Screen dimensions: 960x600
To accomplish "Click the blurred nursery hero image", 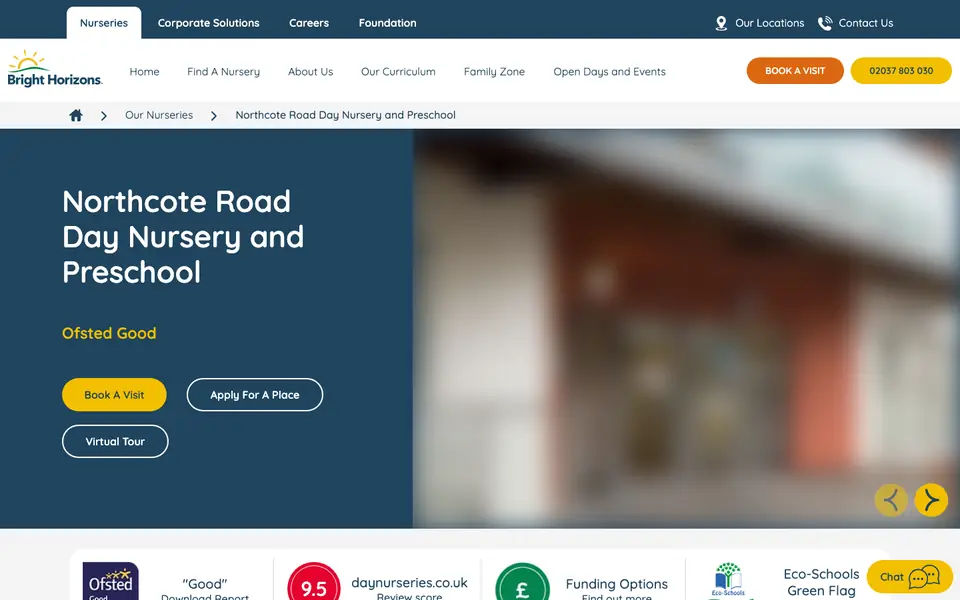I will [686, 329].
